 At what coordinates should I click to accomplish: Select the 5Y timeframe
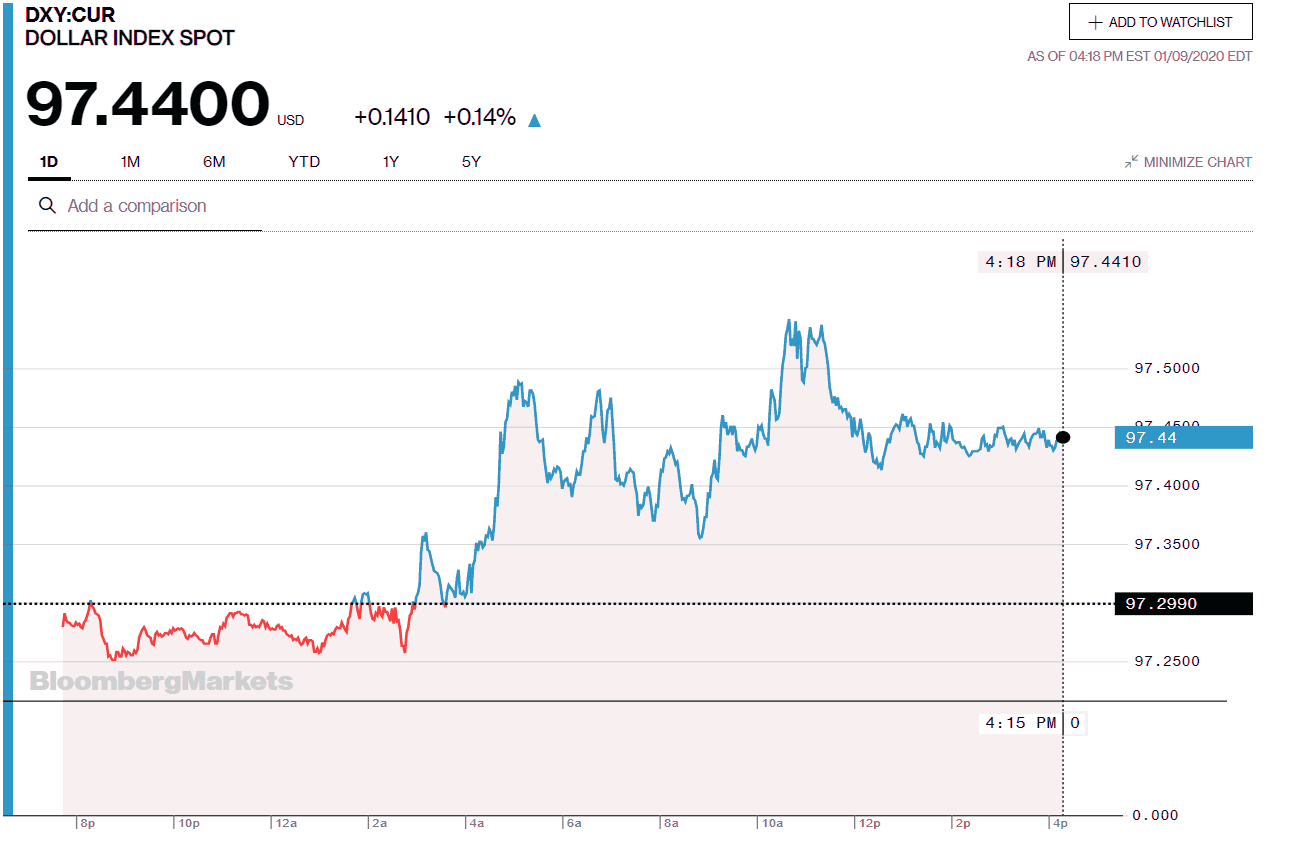[x=470, y=161]
